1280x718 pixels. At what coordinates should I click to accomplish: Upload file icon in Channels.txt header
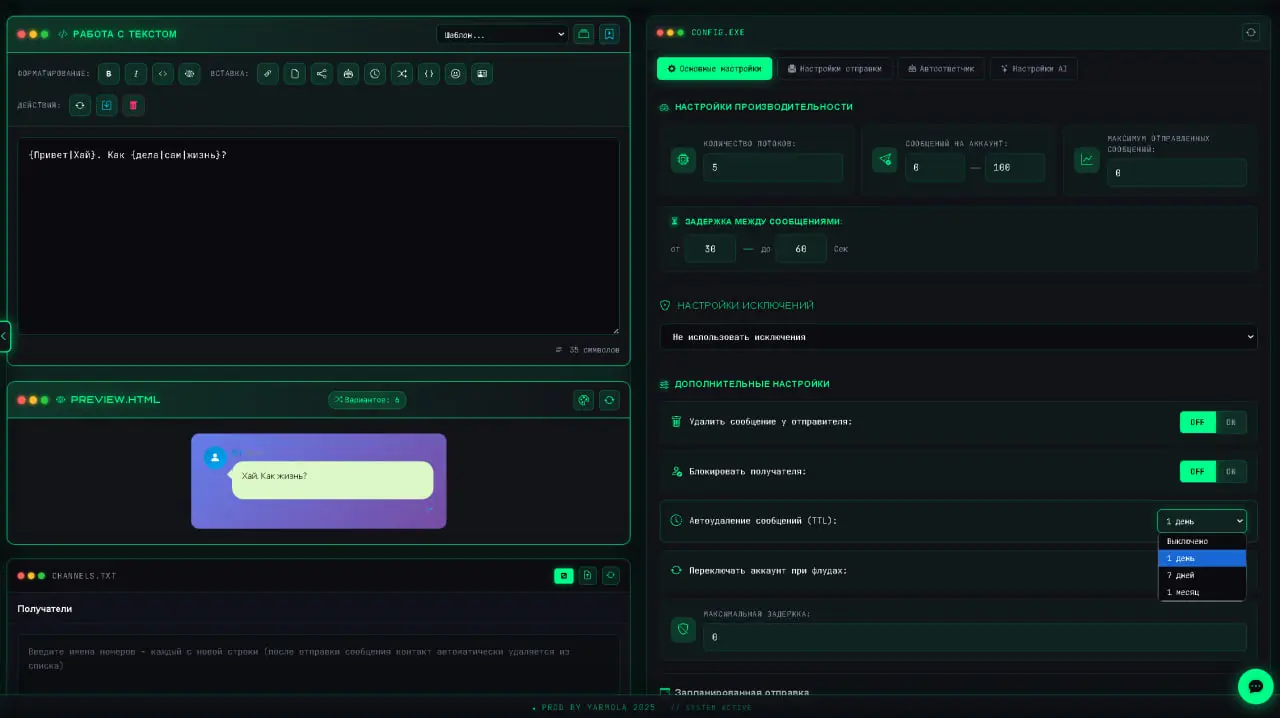588,575
